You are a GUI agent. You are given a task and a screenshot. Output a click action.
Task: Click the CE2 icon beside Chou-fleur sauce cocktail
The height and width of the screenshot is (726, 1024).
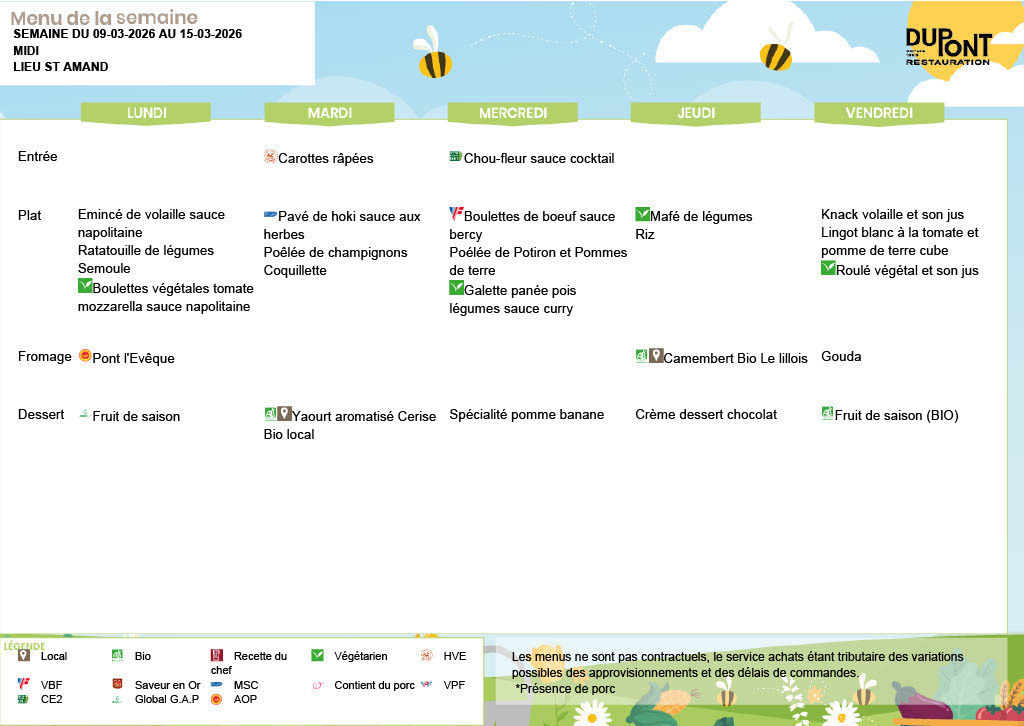[x=456, y=157]
